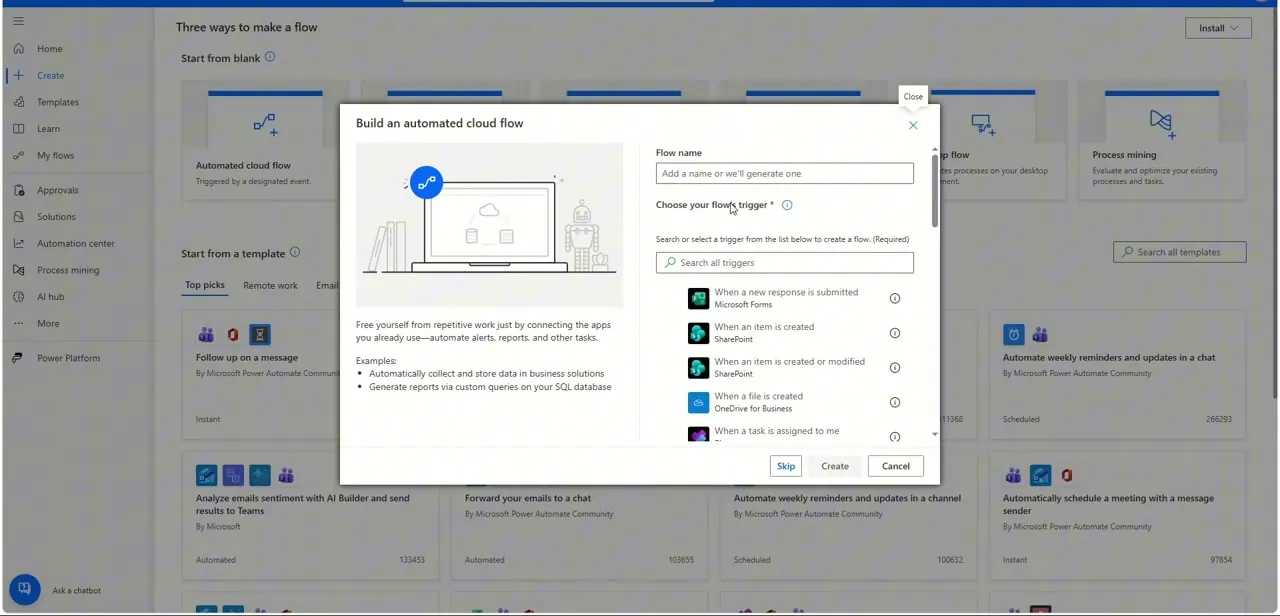This screenshot has width=1280, height=616.
Task: Select Create in the sidebar
Action: pyautogui.click(x=50, y=75)
